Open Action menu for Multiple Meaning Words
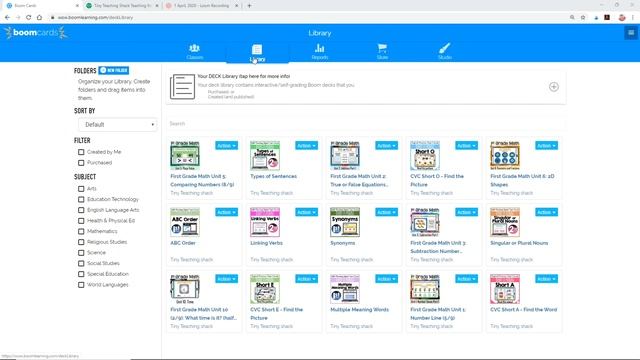This screenshot has height=360, width=640. click(x=386, y=279)
